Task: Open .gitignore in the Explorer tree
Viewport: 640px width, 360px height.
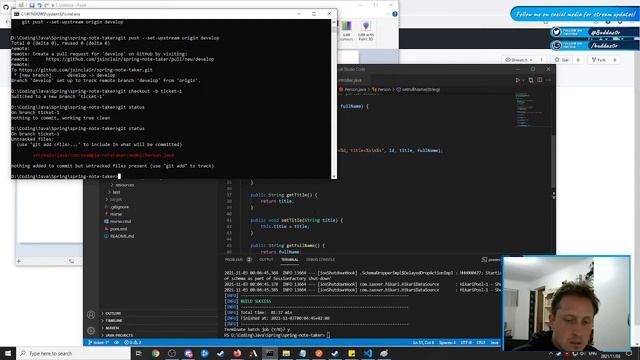Action: [x=119, y=207]
